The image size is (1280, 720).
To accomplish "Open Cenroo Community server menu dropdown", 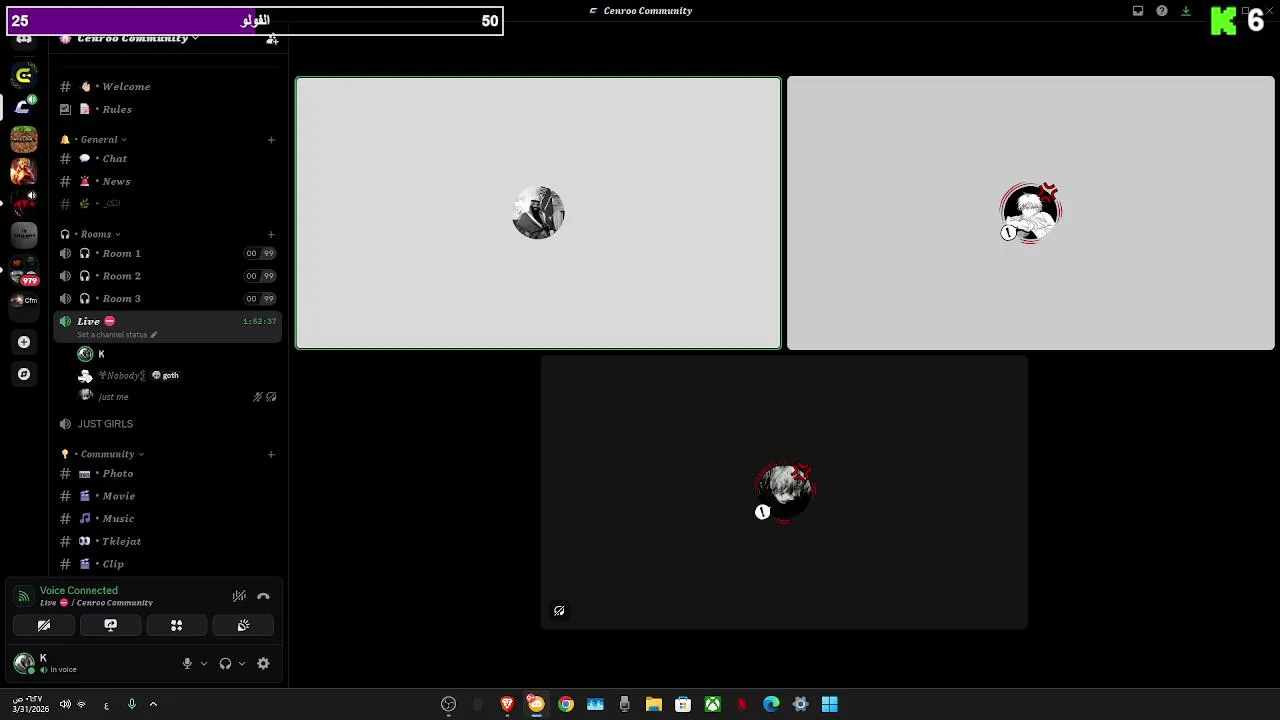I will 132,39.
